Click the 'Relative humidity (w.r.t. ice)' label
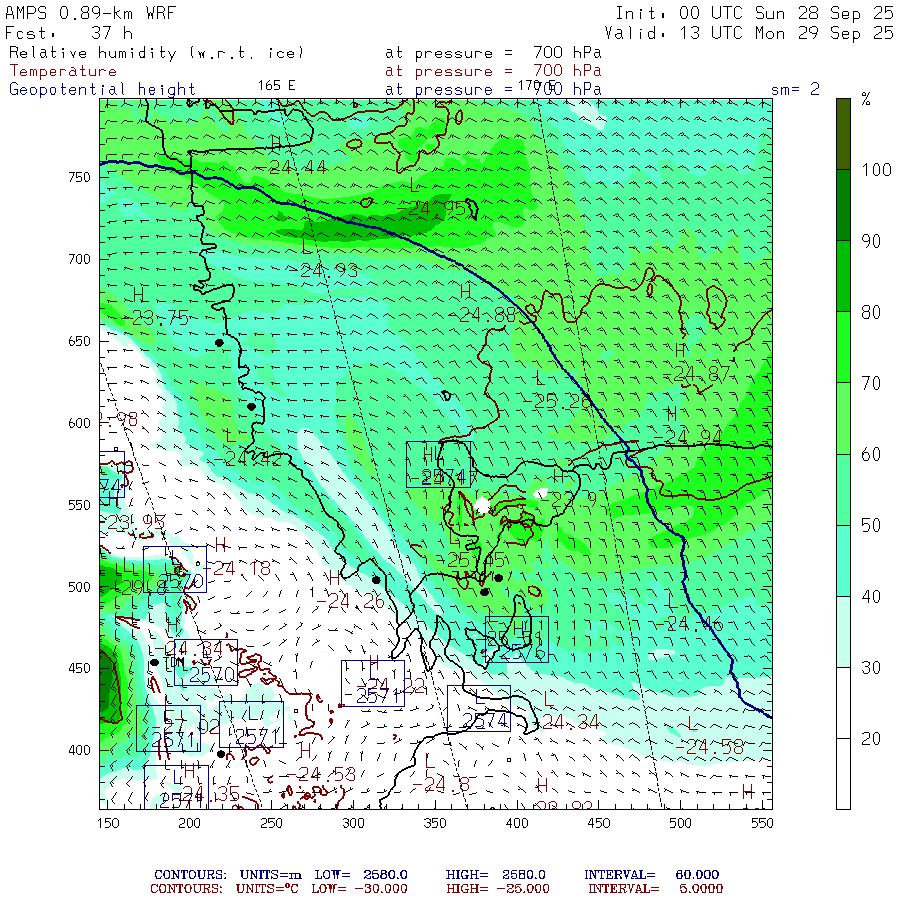 156,52
